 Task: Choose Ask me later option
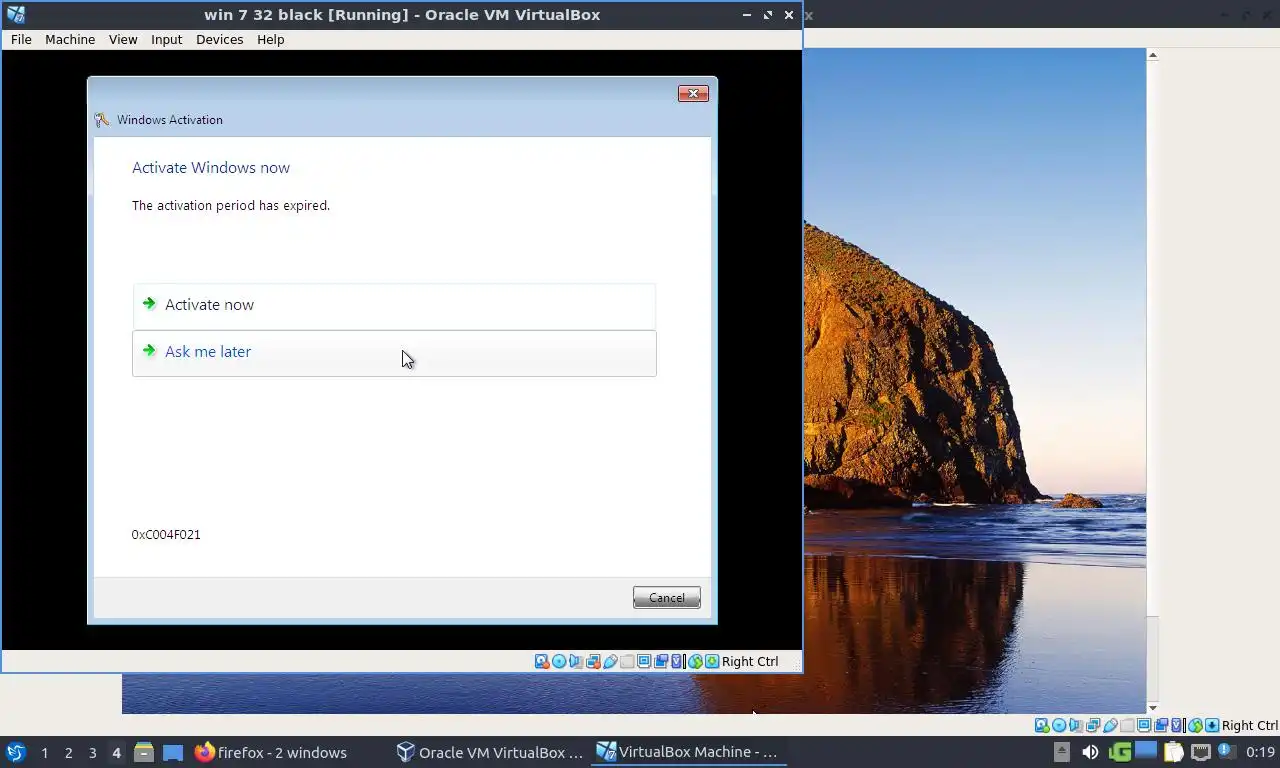[x=394, y=352]
